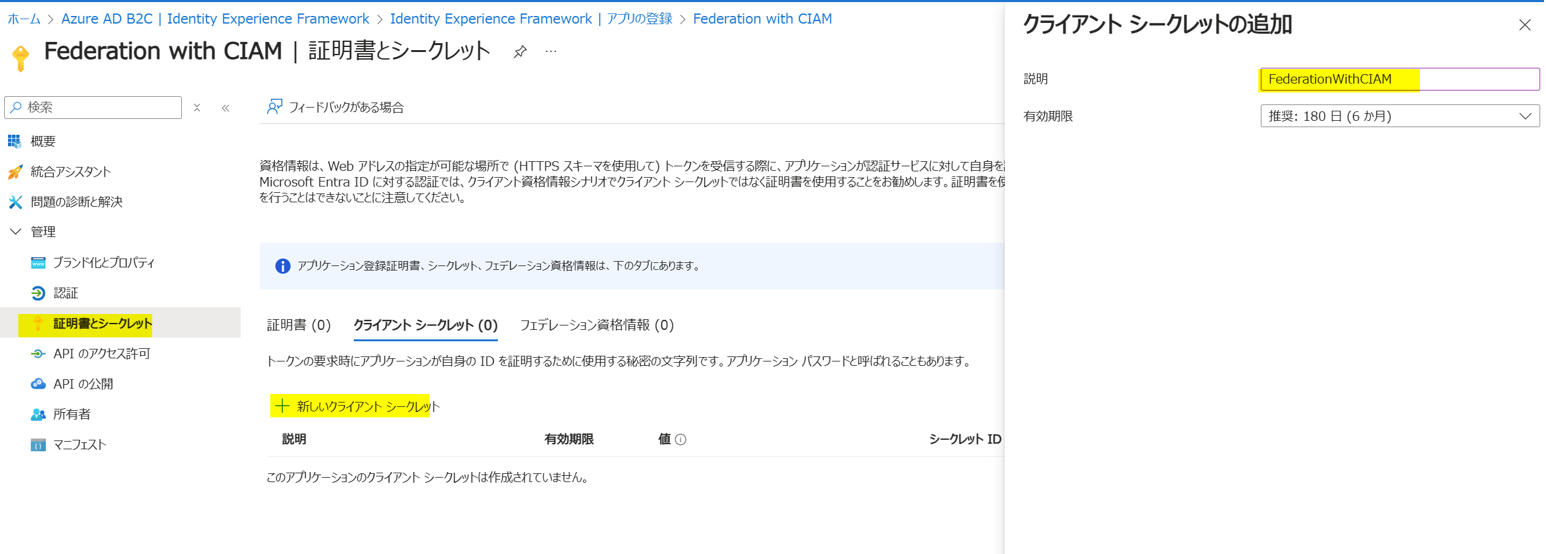Click the plus icon for new client secret
The width and height of the screenshot is (1546, 554).
pyautogui.click(x=282, y=406)
